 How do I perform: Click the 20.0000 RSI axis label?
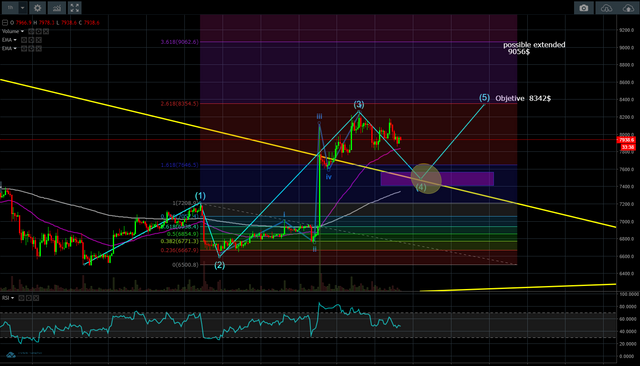click(x=627, y=344)
